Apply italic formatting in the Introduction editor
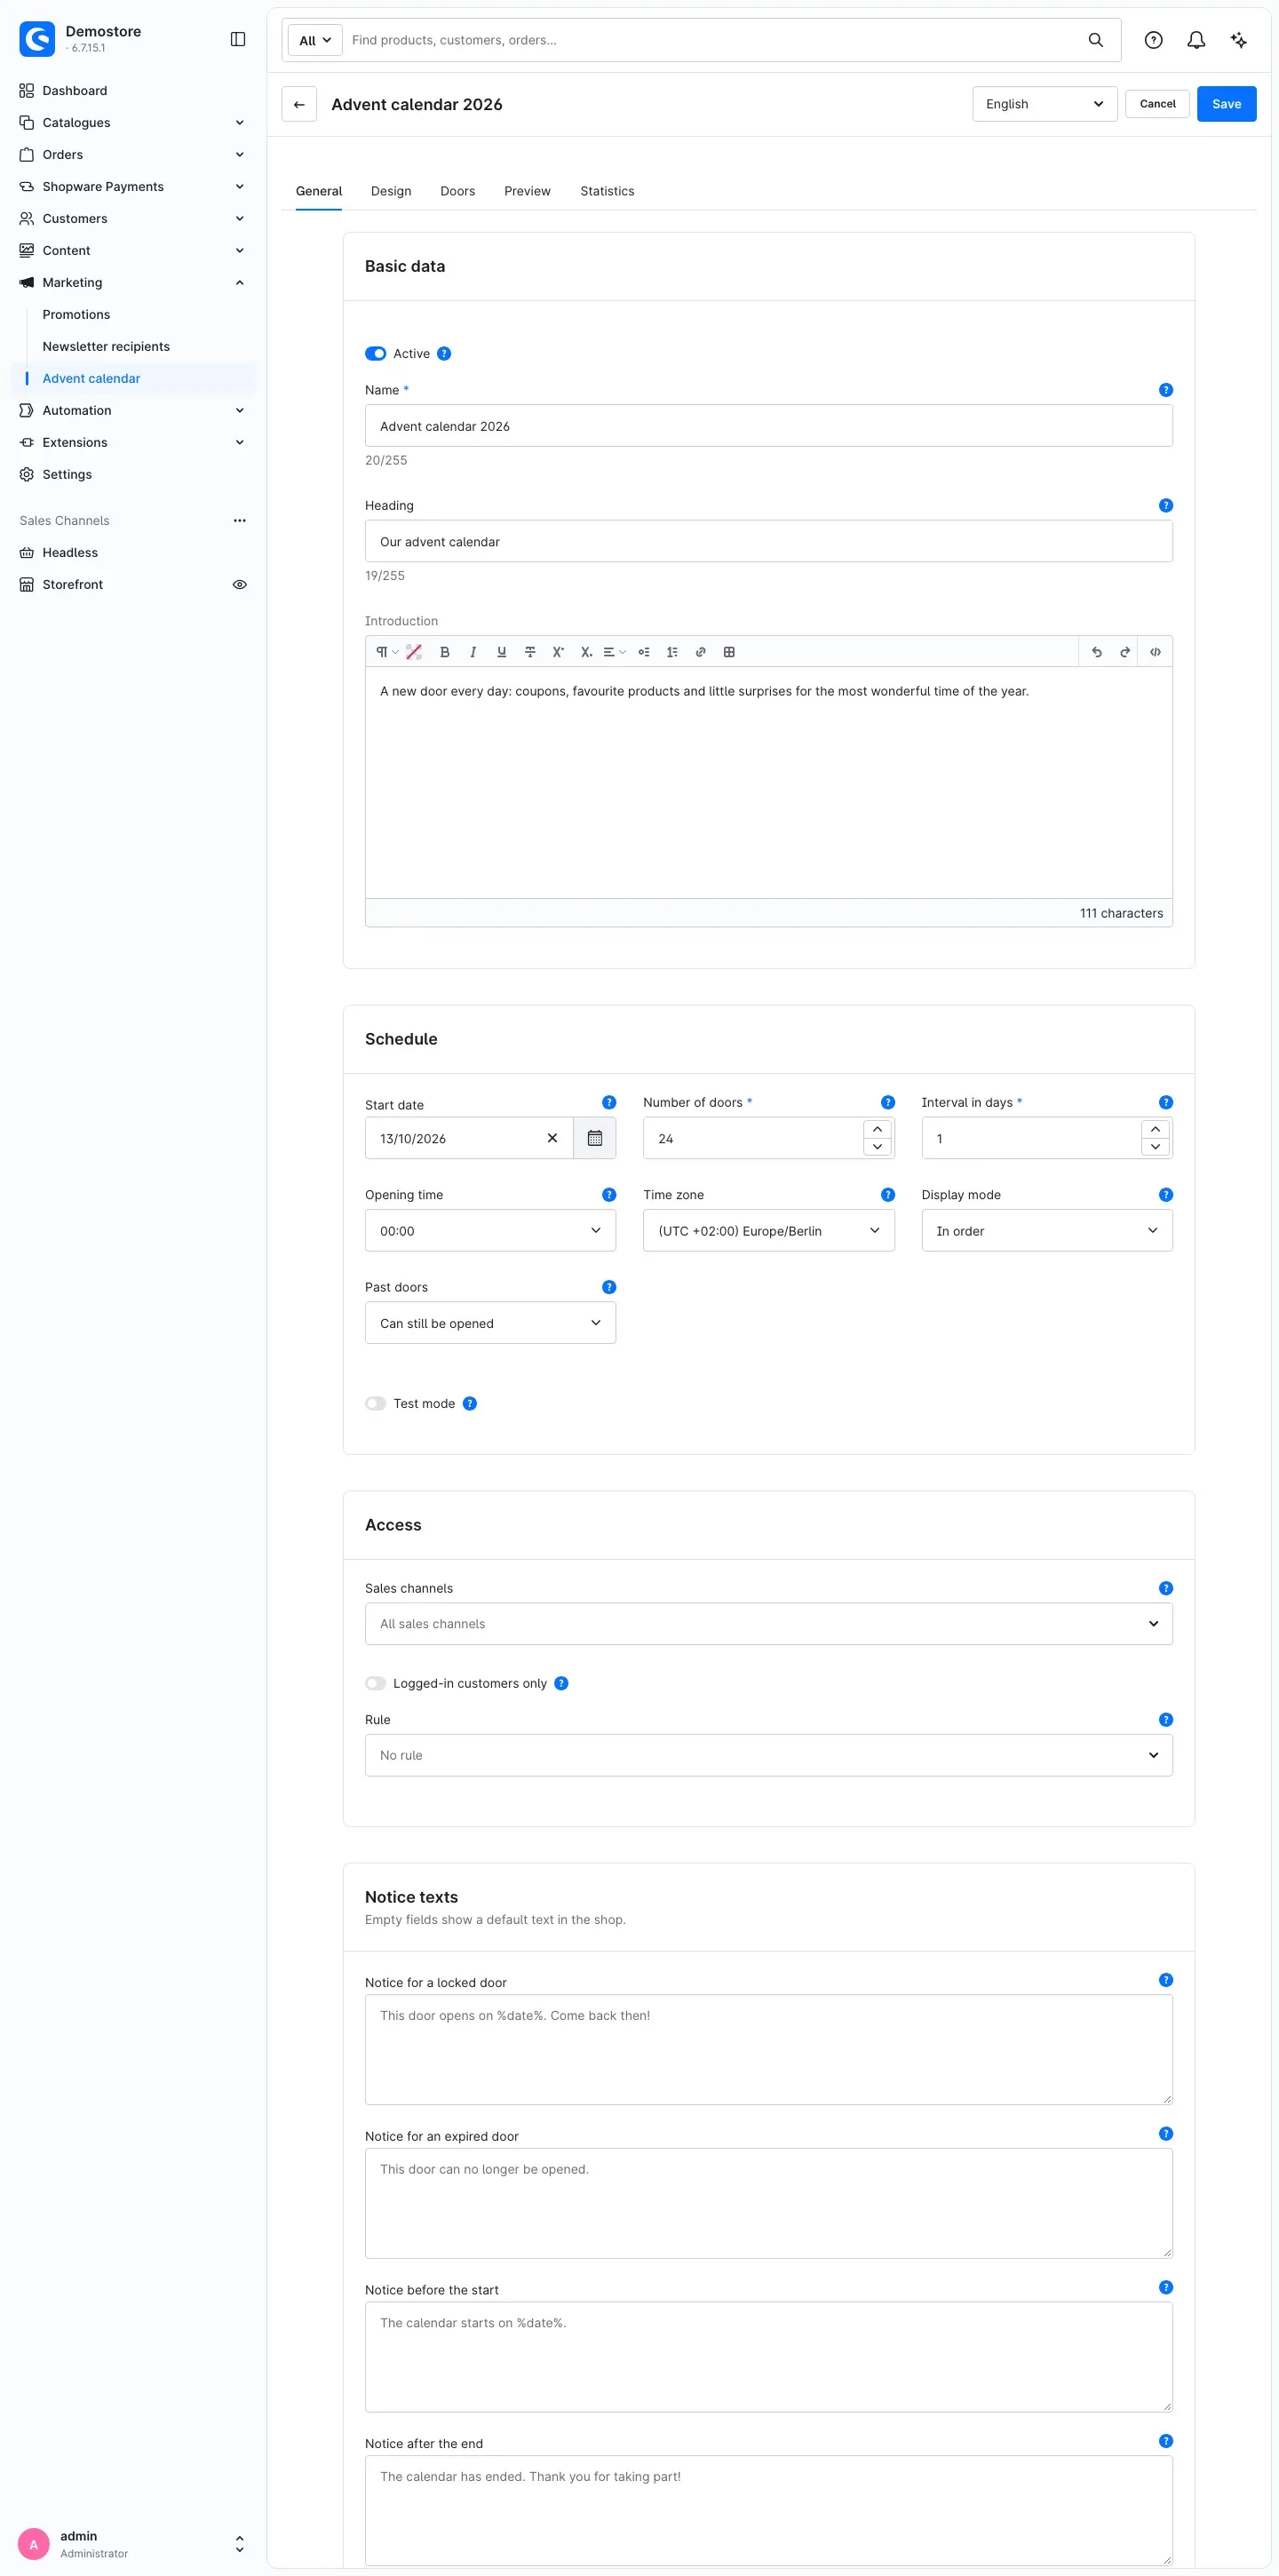 [x=473, y=652]
